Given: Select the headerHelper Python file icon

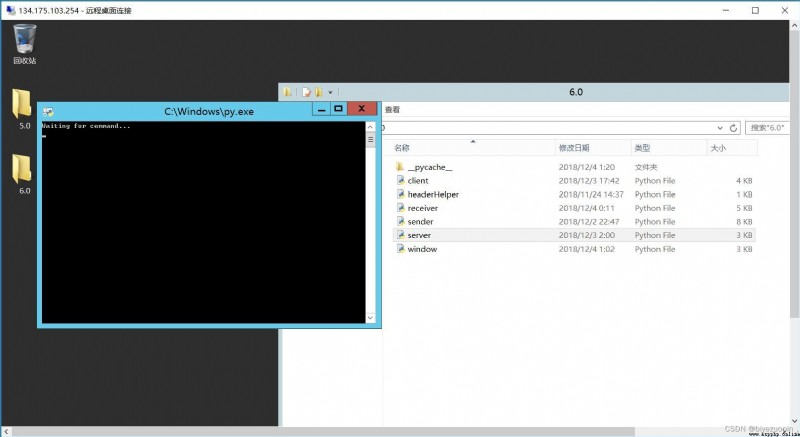Looking at the screenshot, I should (x=401, y=194).
